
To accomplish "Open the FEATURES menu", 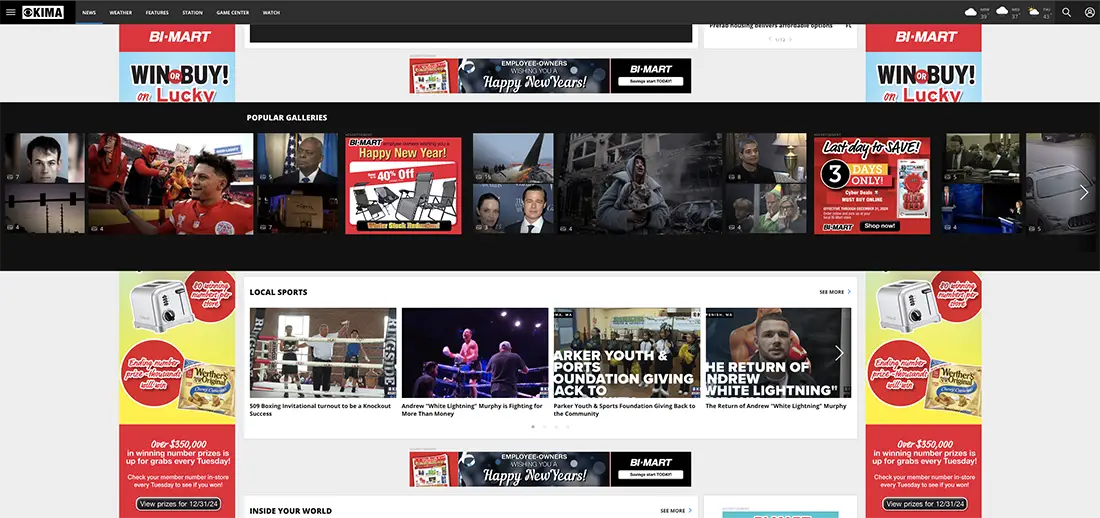I will point(157,13).
